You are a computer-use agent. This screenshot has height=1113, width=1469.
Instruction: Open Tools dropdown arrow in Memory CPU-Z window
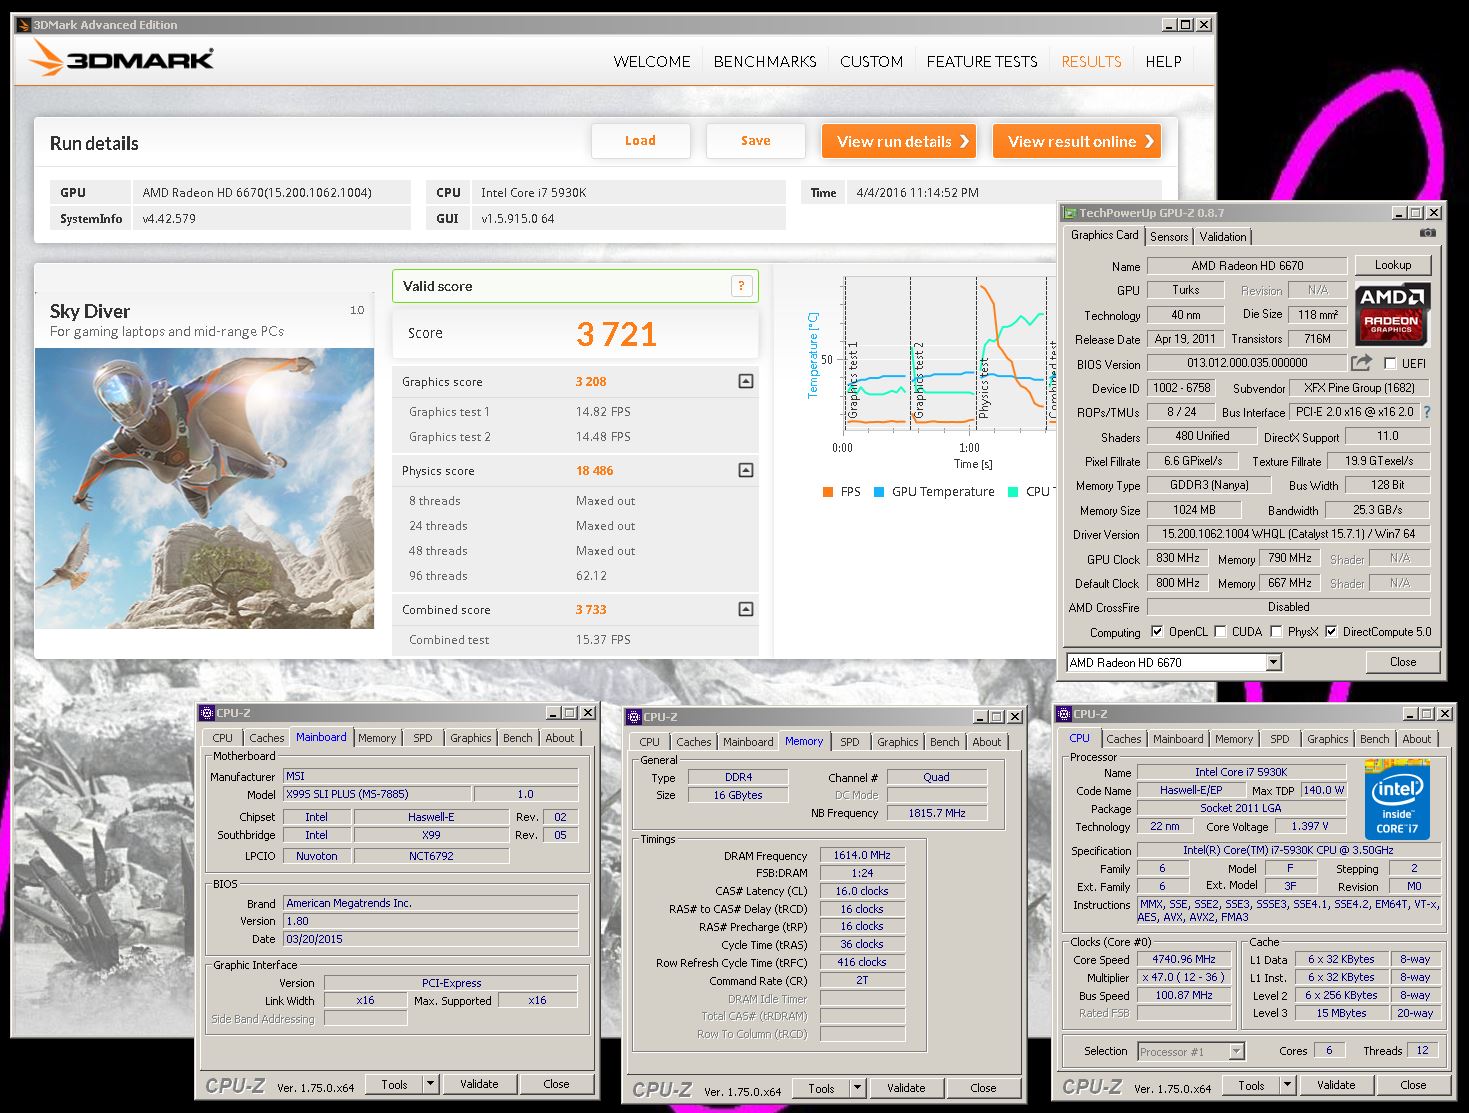pos(857,1087)
